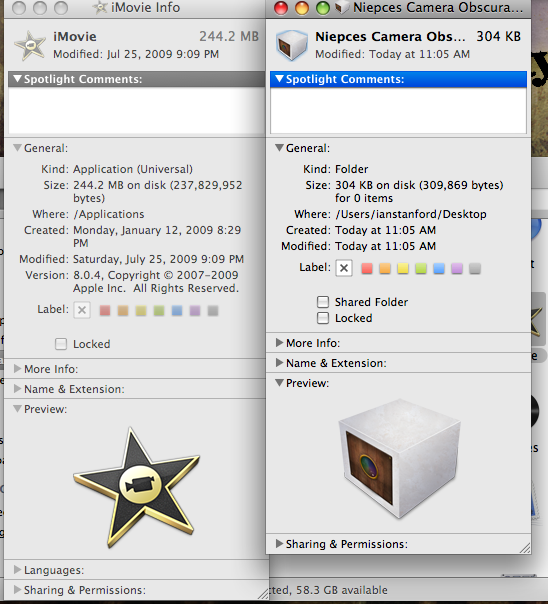
Task: Collapse General section in Niepces window
Action: (280, 148)
